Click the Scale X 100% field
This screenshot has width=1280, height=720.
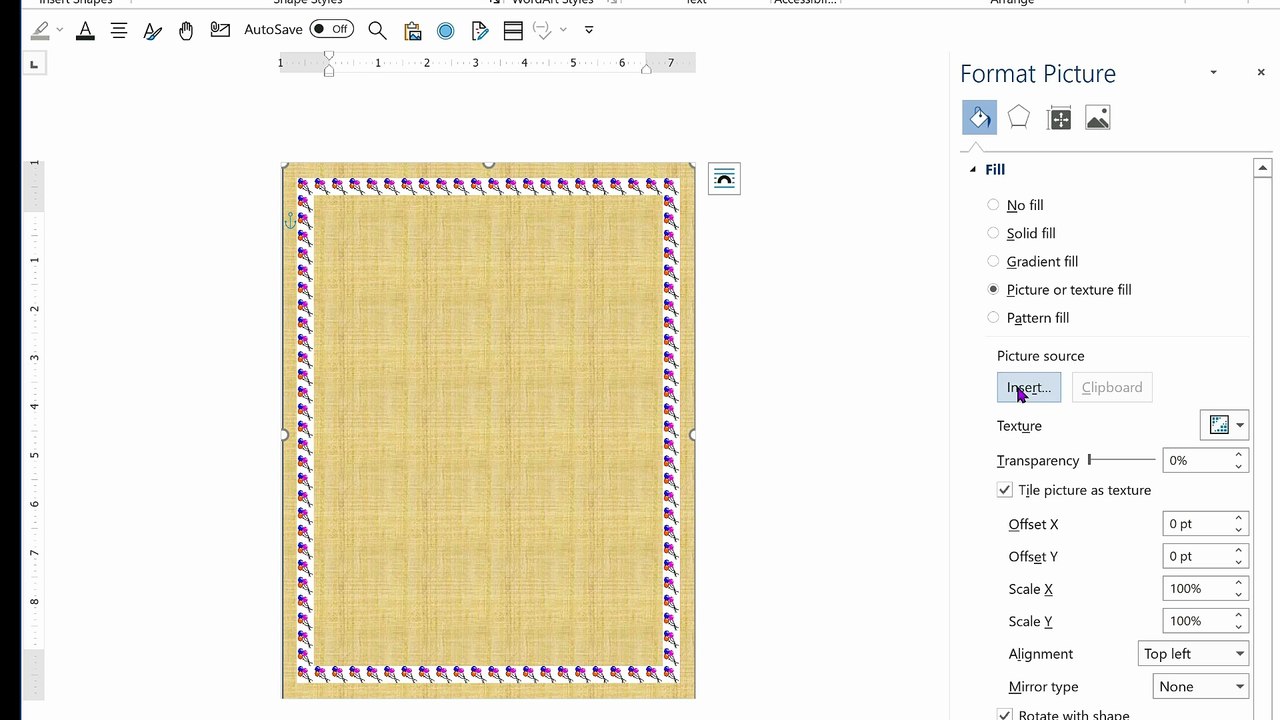(1197, 589)
